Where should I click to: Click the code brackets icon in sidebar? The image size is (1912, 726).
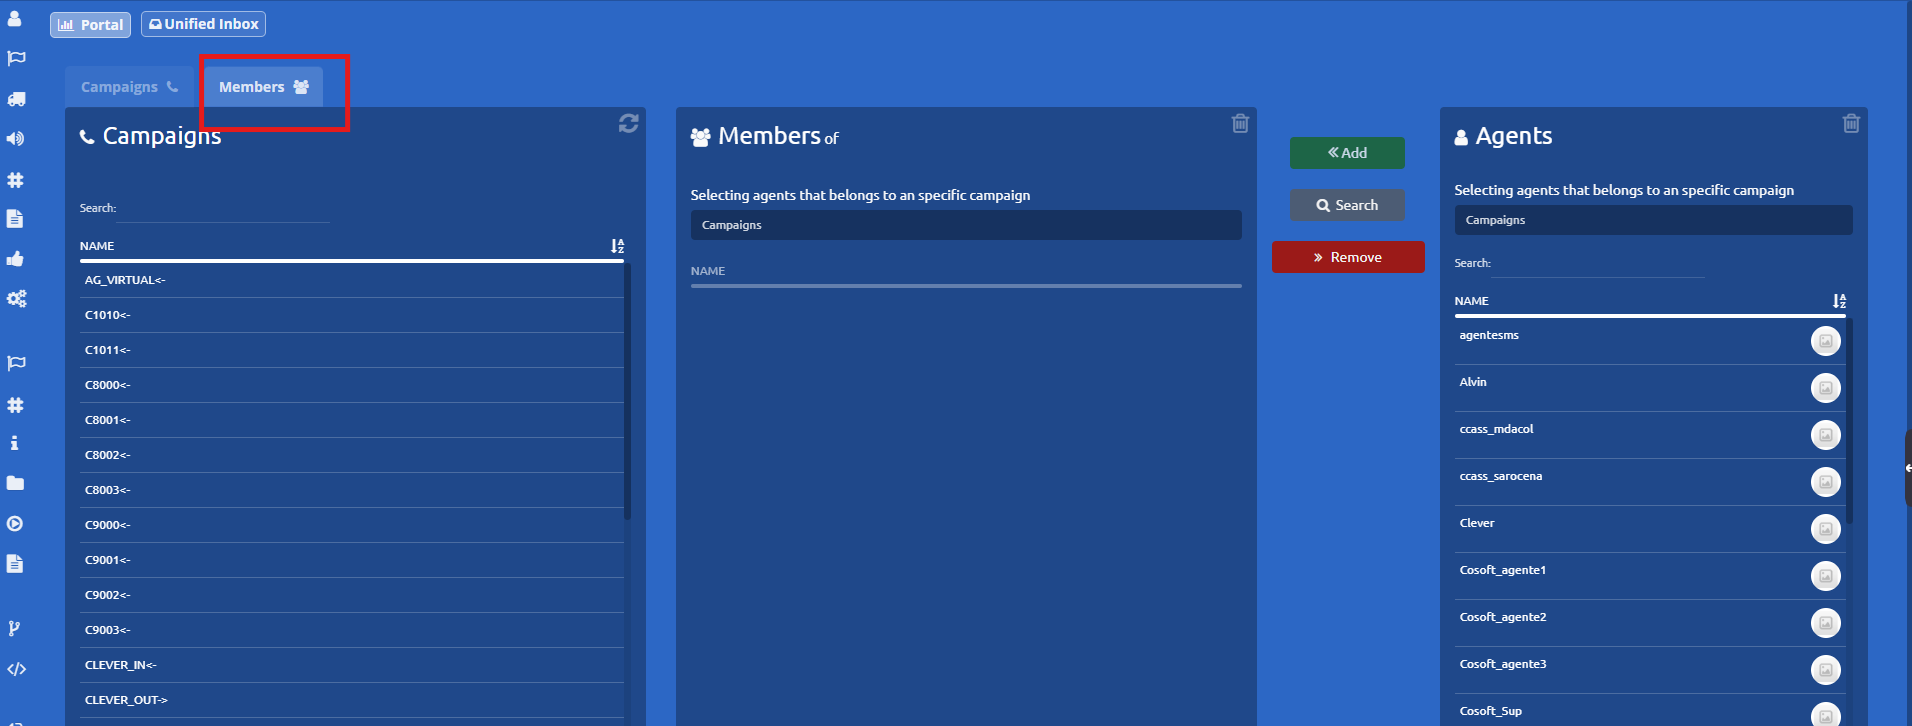click(16, 669)
